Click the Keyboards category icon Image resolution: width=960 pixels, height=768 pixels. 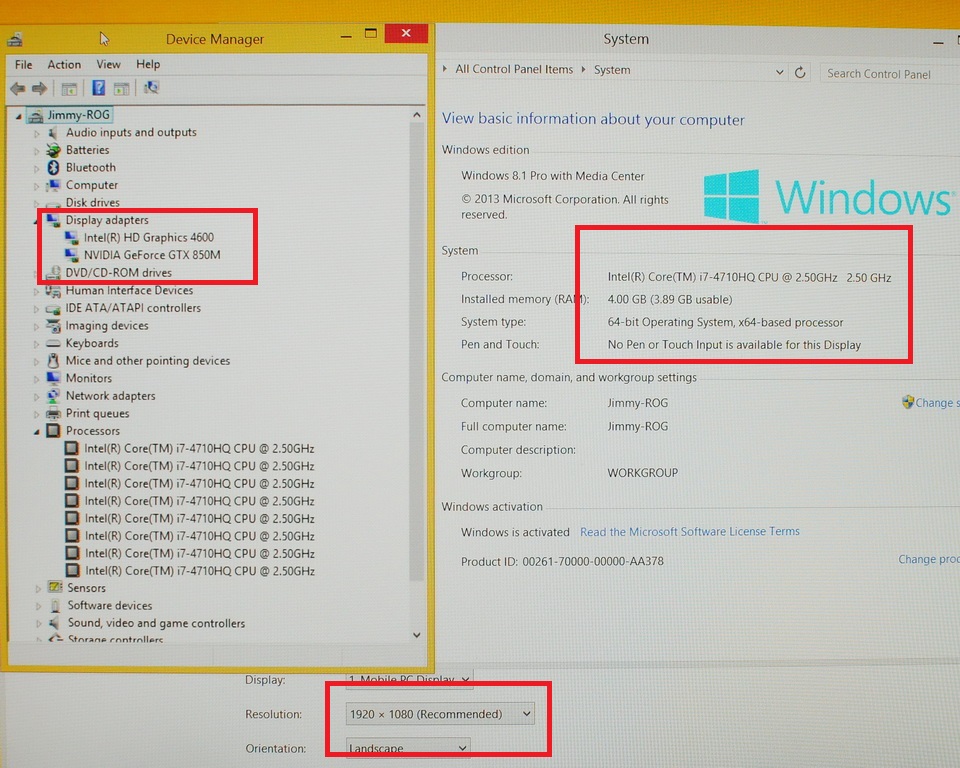(53, 344)
